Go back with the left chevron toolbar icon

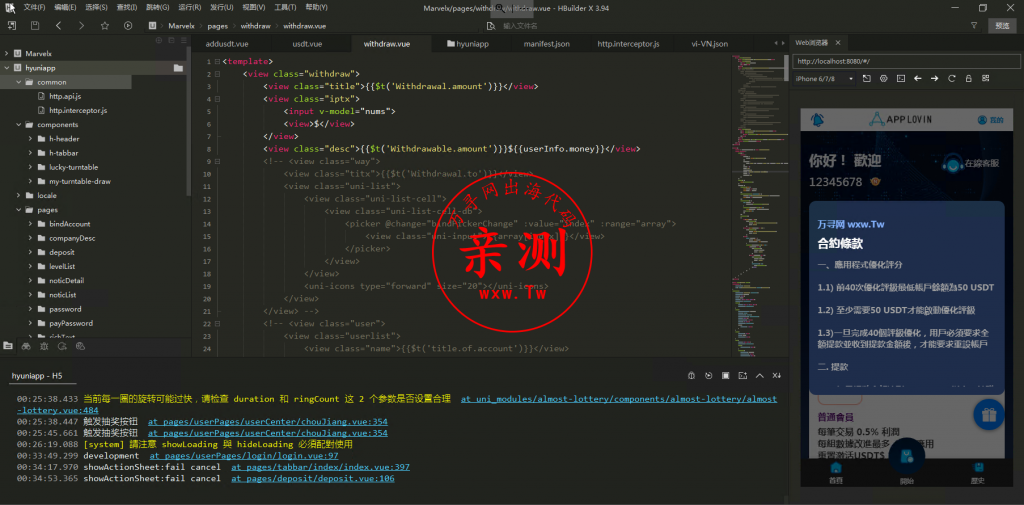tap(58, 25)
